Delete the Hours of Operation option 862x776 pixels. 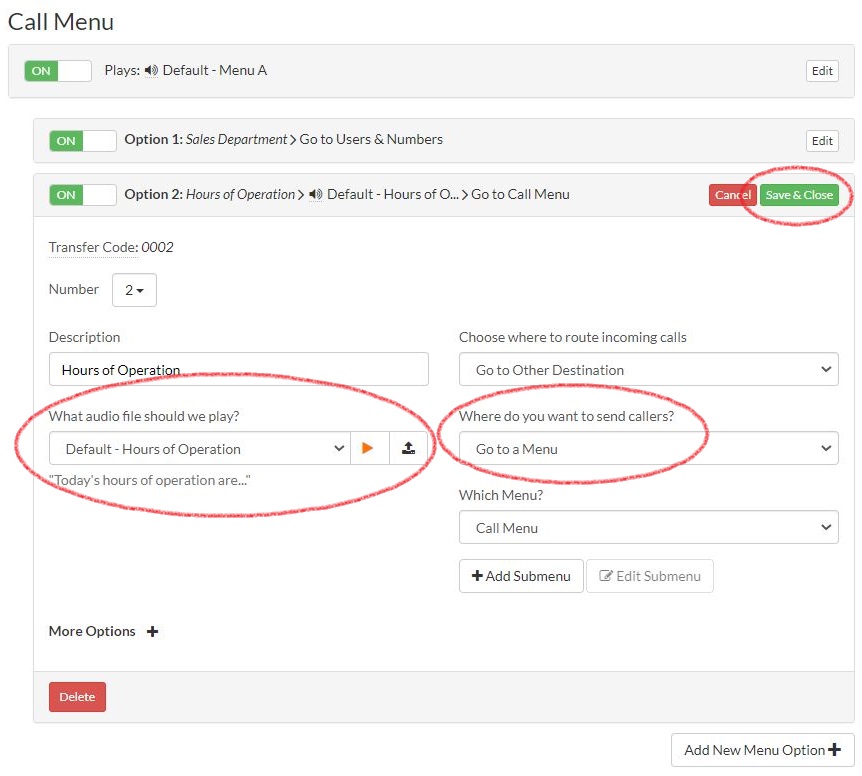pos(77,697)
